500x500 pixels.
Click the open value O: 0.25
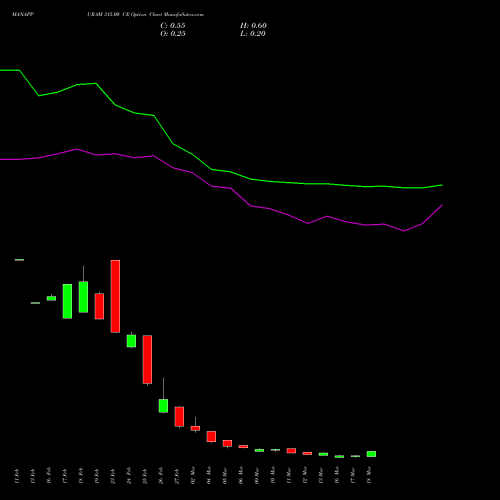pyautogui.click(x=173, y=34)
